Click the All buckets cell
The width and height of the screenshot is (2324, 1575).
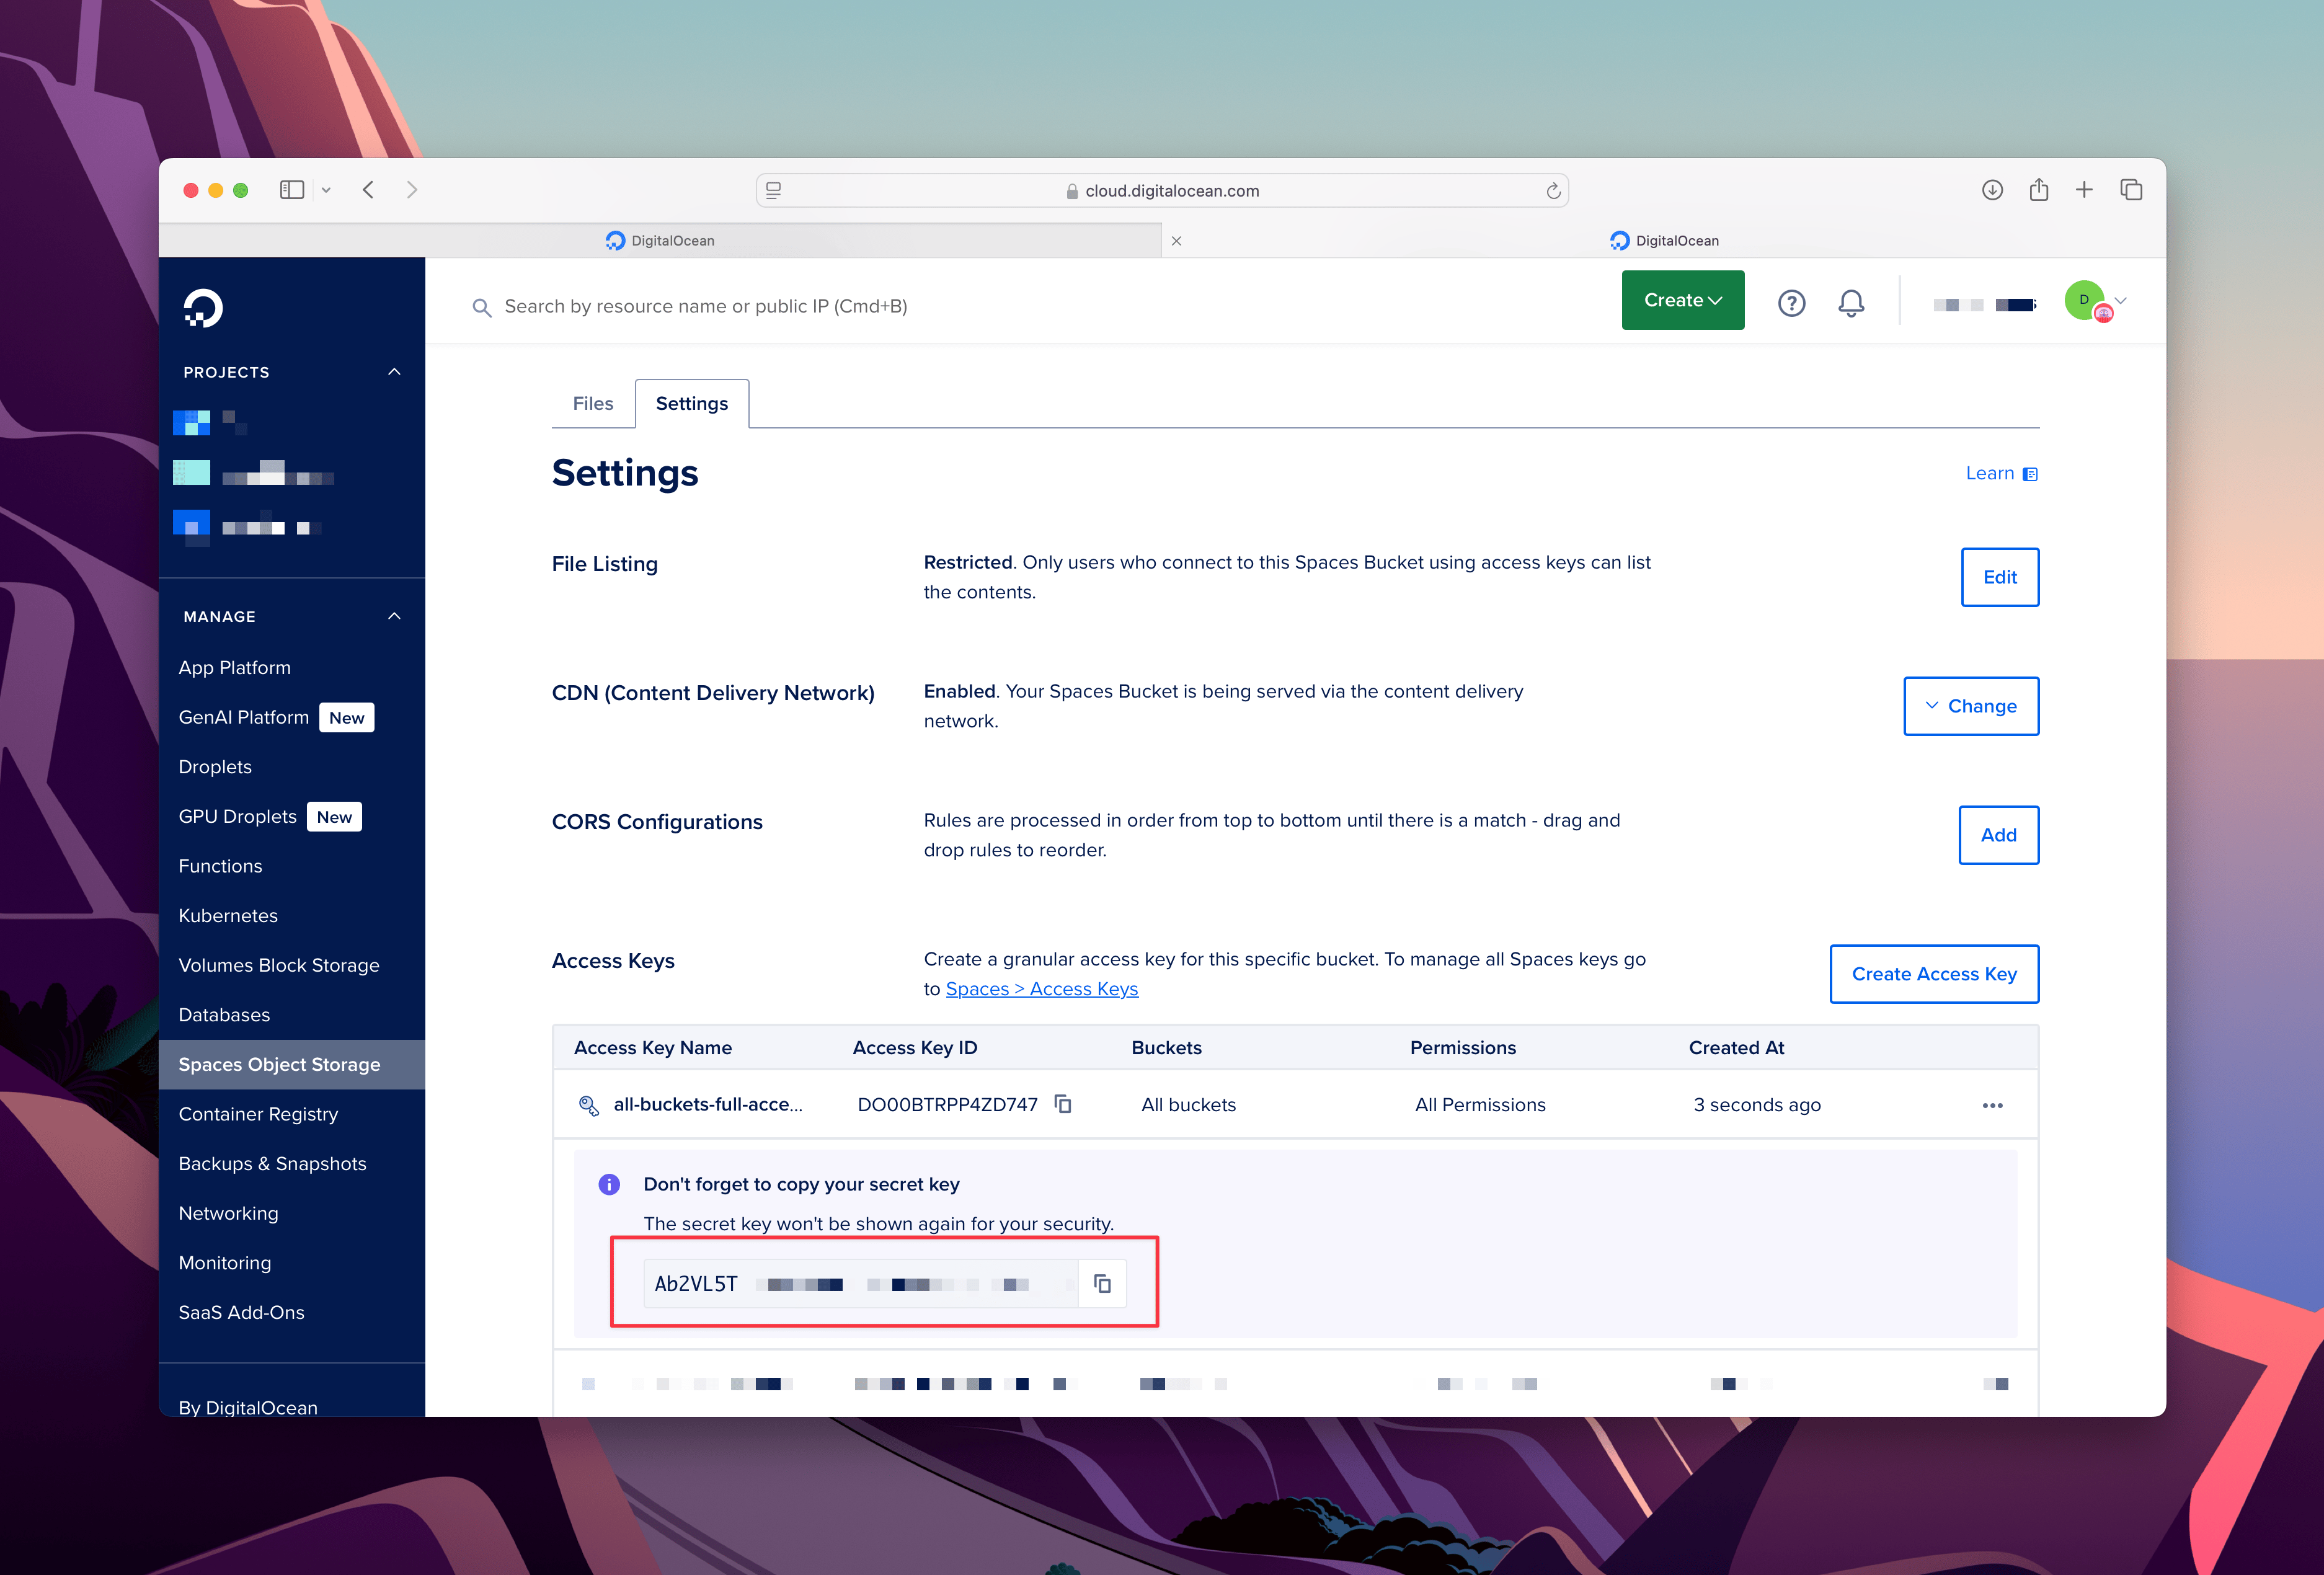1188,1105
